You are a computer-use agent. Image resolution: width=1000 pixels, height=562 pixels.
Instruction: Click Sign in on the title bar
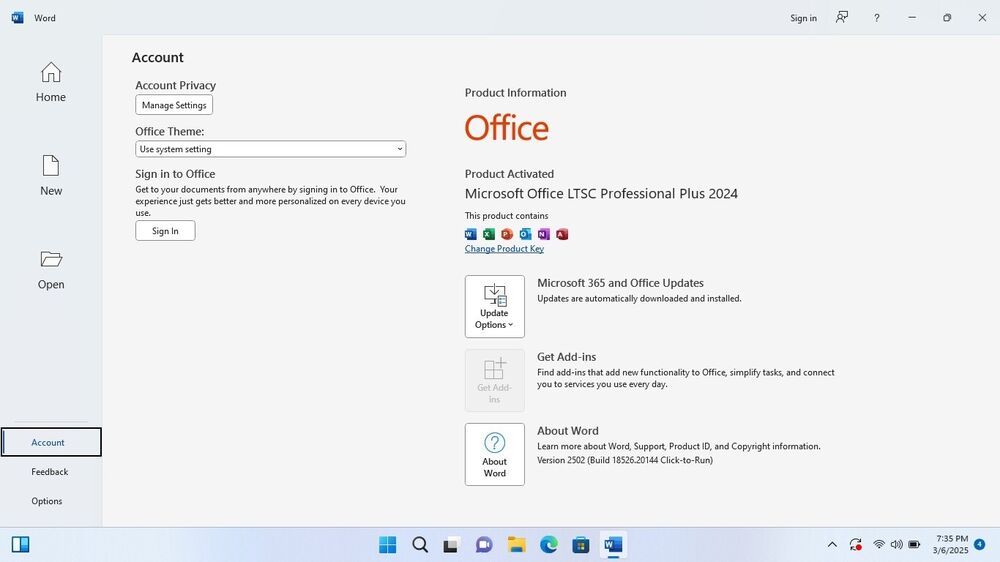coord(803,18)
